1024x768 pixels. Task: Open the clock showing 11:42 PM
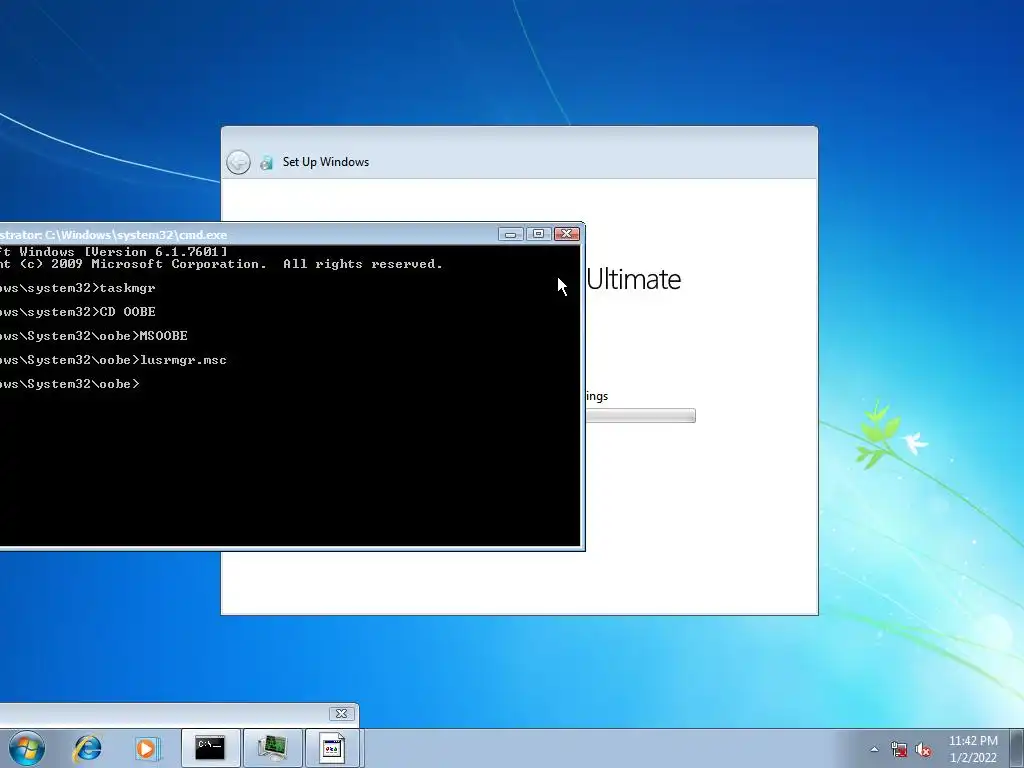pos(973,749)
